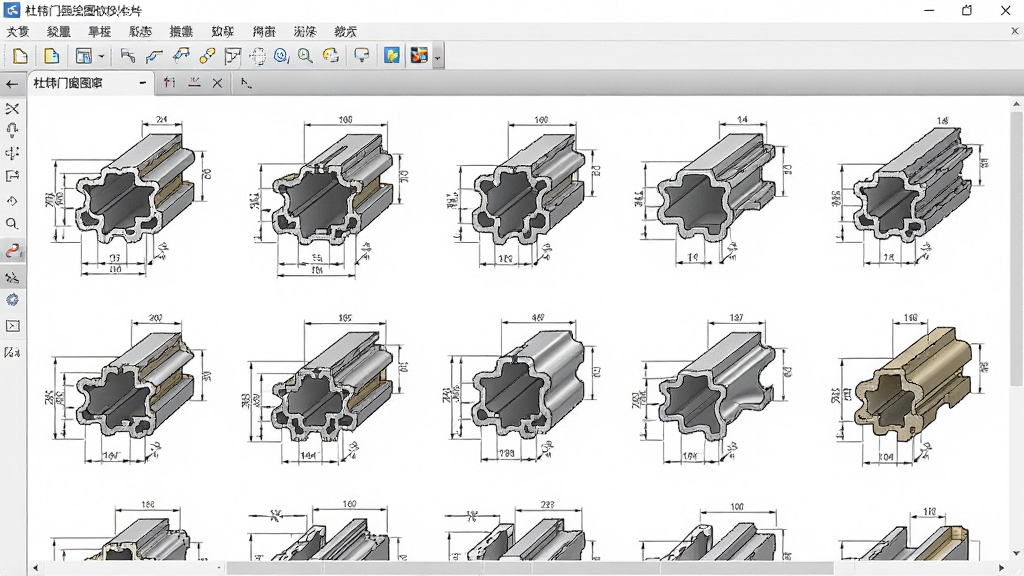
Task: Open the rightmost menu in menu bar
Action: [x=345, y=31]
